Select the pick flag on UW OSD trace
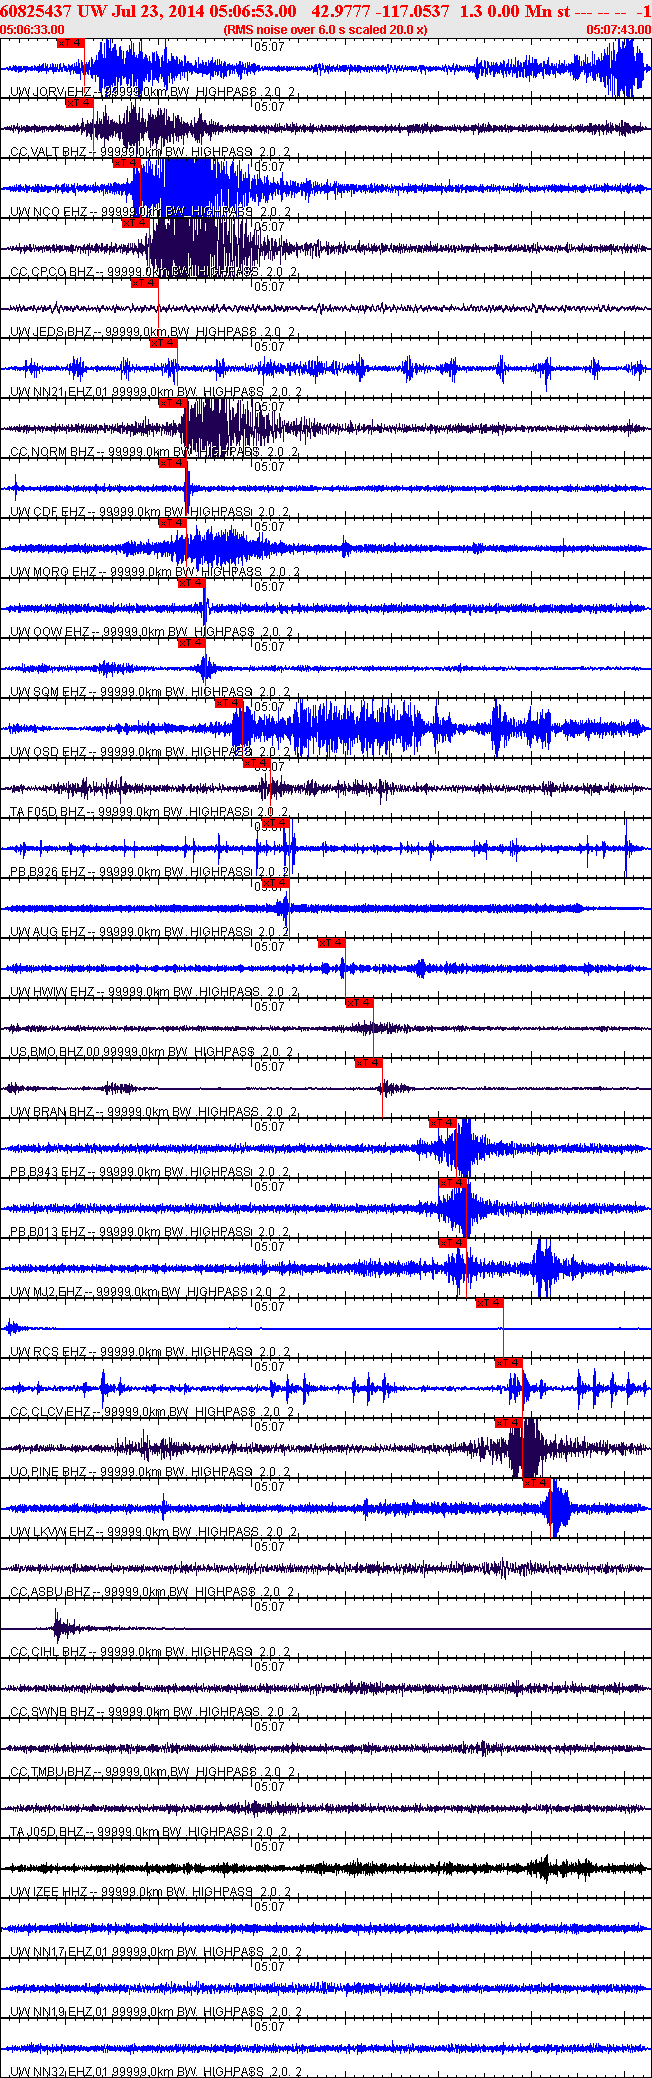The image size is (652, 2078). click(229, 703)
